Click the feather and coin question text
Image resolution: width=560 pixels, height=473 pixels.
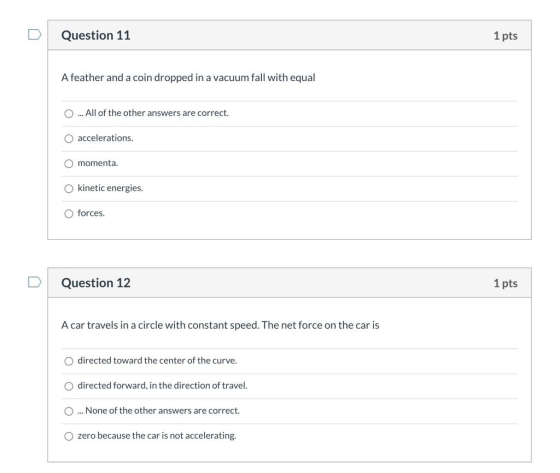tap(188, 78)
